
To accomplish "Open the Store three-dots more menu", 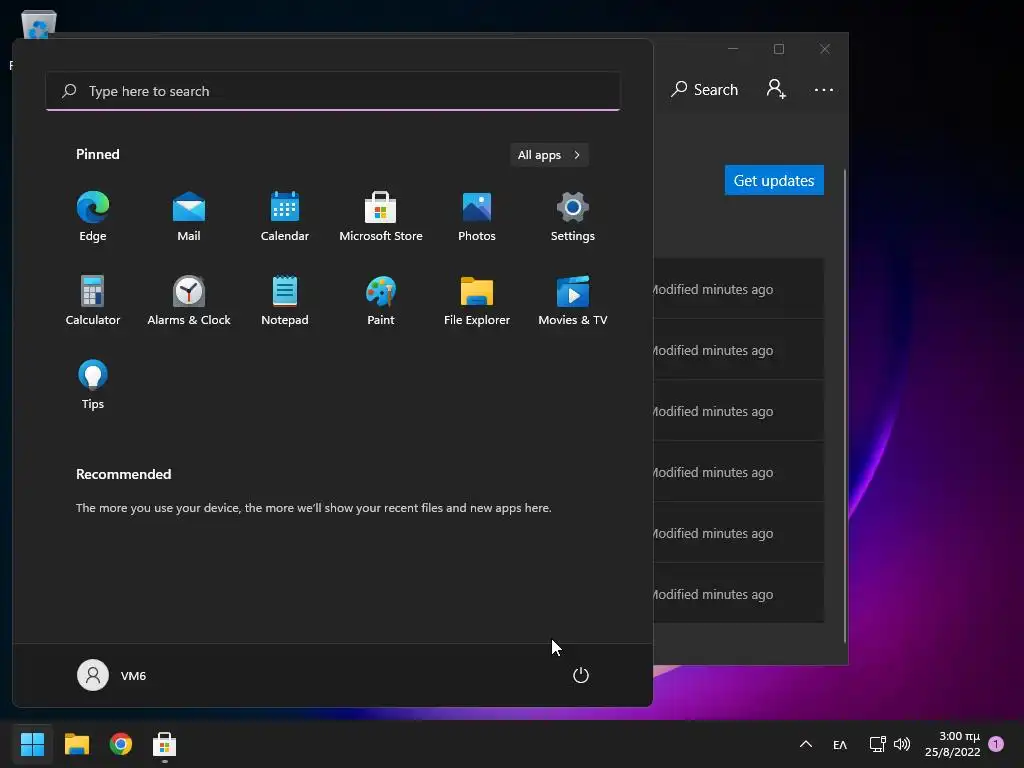I will coord(824,89).
